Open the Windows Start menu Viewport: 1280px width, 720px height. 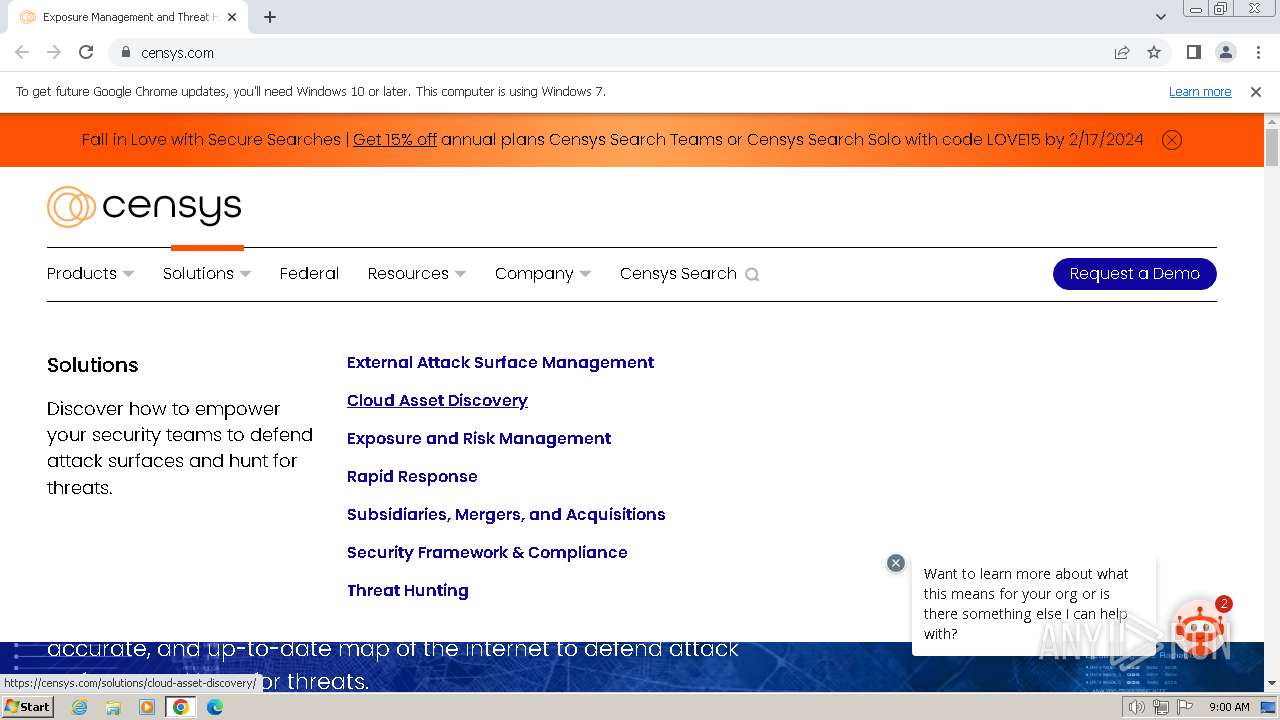[28, 707]
